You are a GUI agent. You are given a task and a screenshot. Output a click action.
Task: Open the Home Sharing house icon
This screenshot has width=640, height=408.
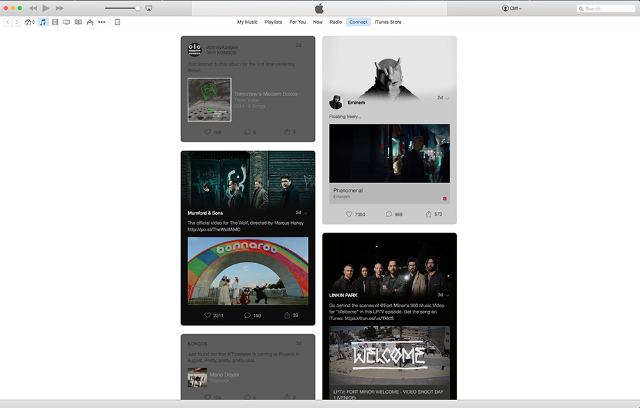point(29,22)
